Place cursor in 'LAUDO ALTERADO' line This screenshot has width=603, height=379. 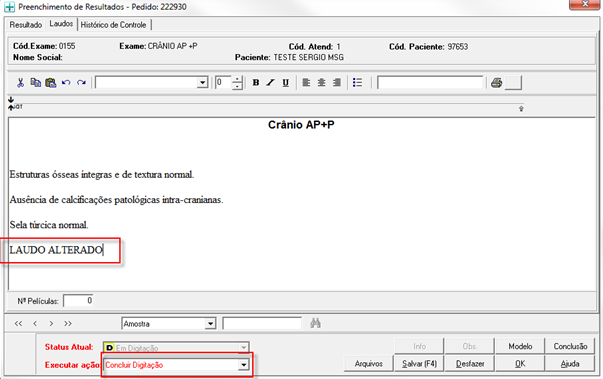(x=56, y=250)
